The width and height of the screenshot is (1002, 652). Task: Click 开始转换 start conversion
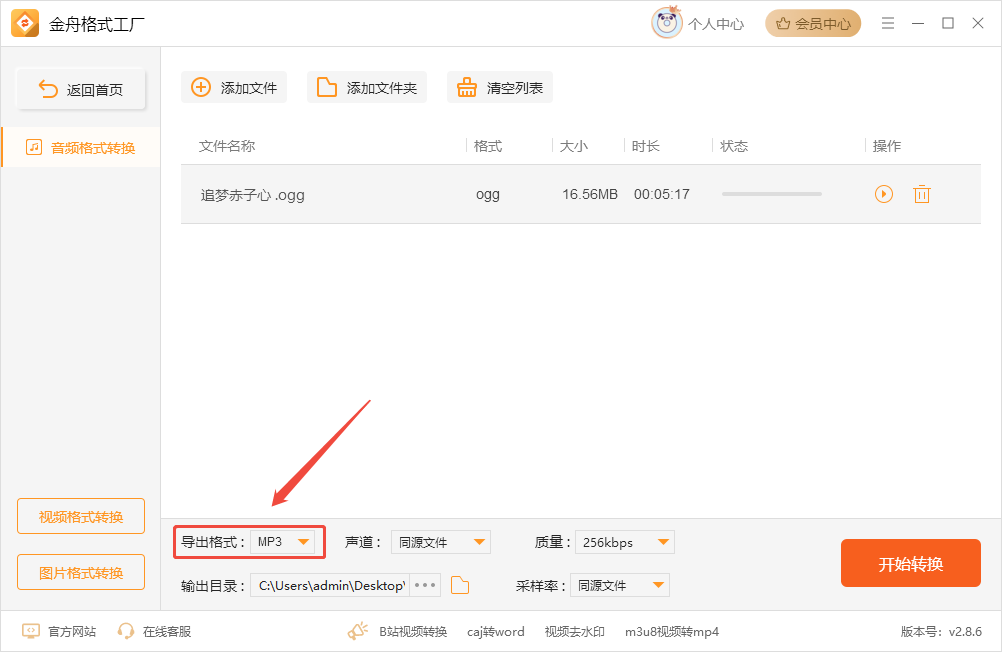[911, 563]
